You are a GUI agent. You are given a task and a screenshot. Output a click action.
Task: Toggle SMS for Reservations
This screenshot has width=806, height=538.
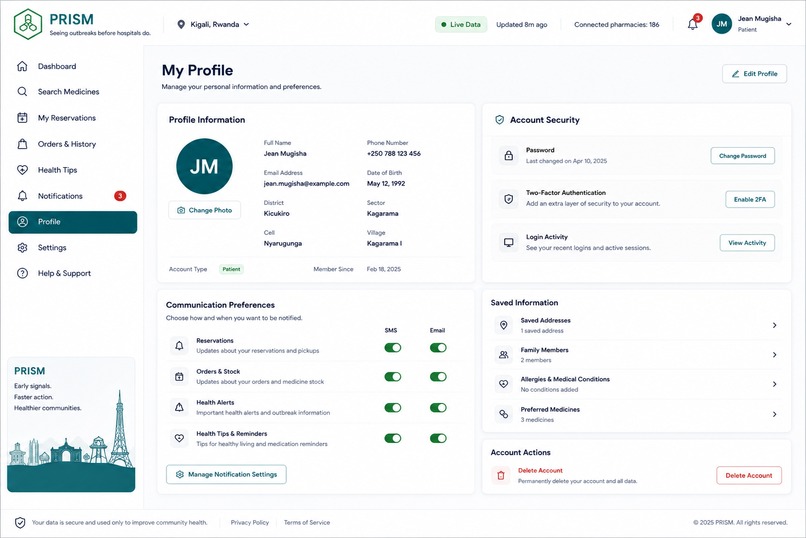click(393, 348)
